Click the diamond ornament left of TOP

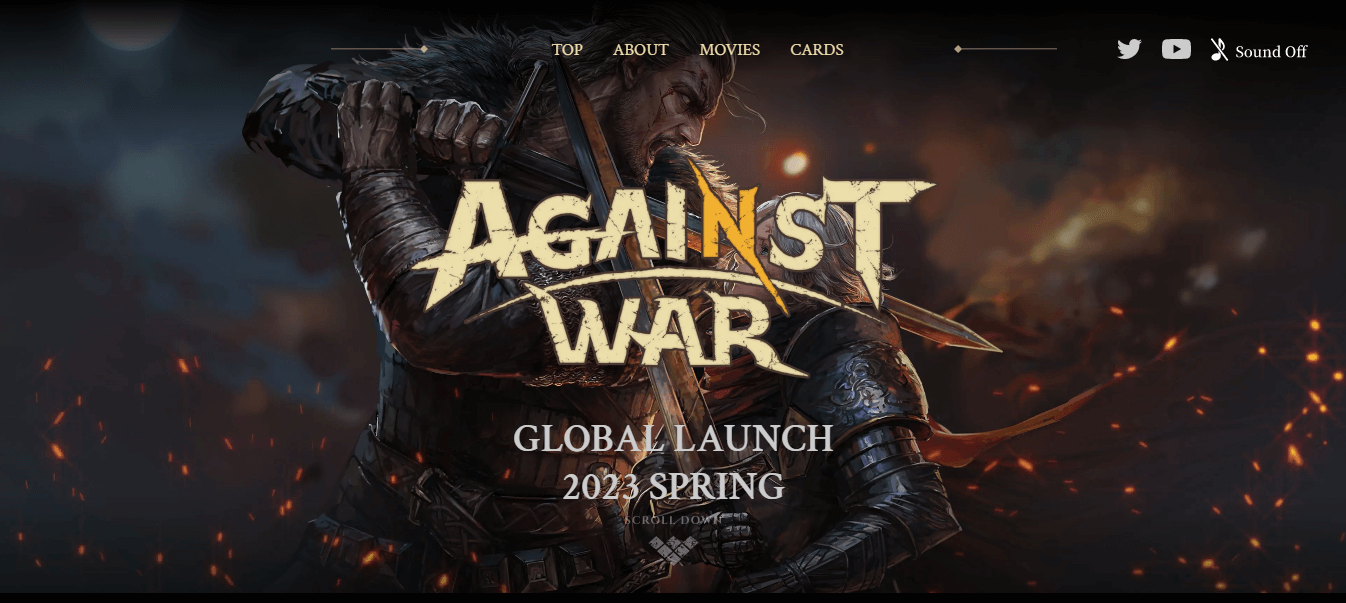click(x=424, y=49)
